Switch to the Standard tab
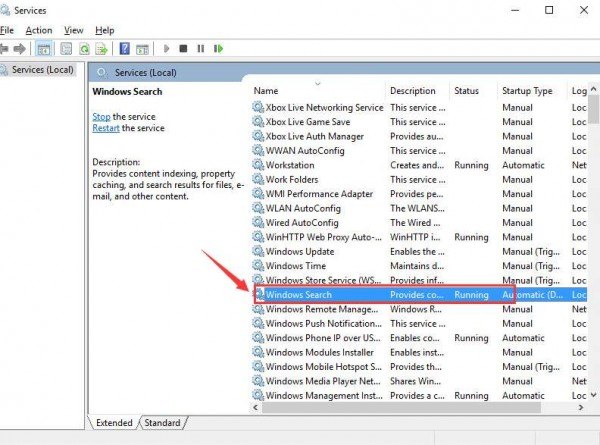The width and height of the screenshot is (600, 445). coord(162,423)
